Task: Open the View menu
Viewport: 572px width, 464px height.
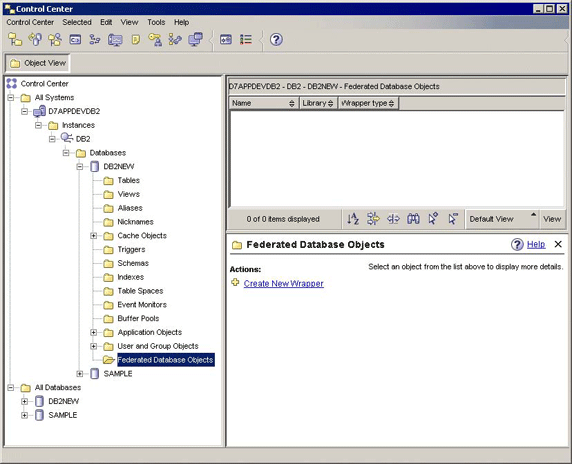Action: point(130,22)
